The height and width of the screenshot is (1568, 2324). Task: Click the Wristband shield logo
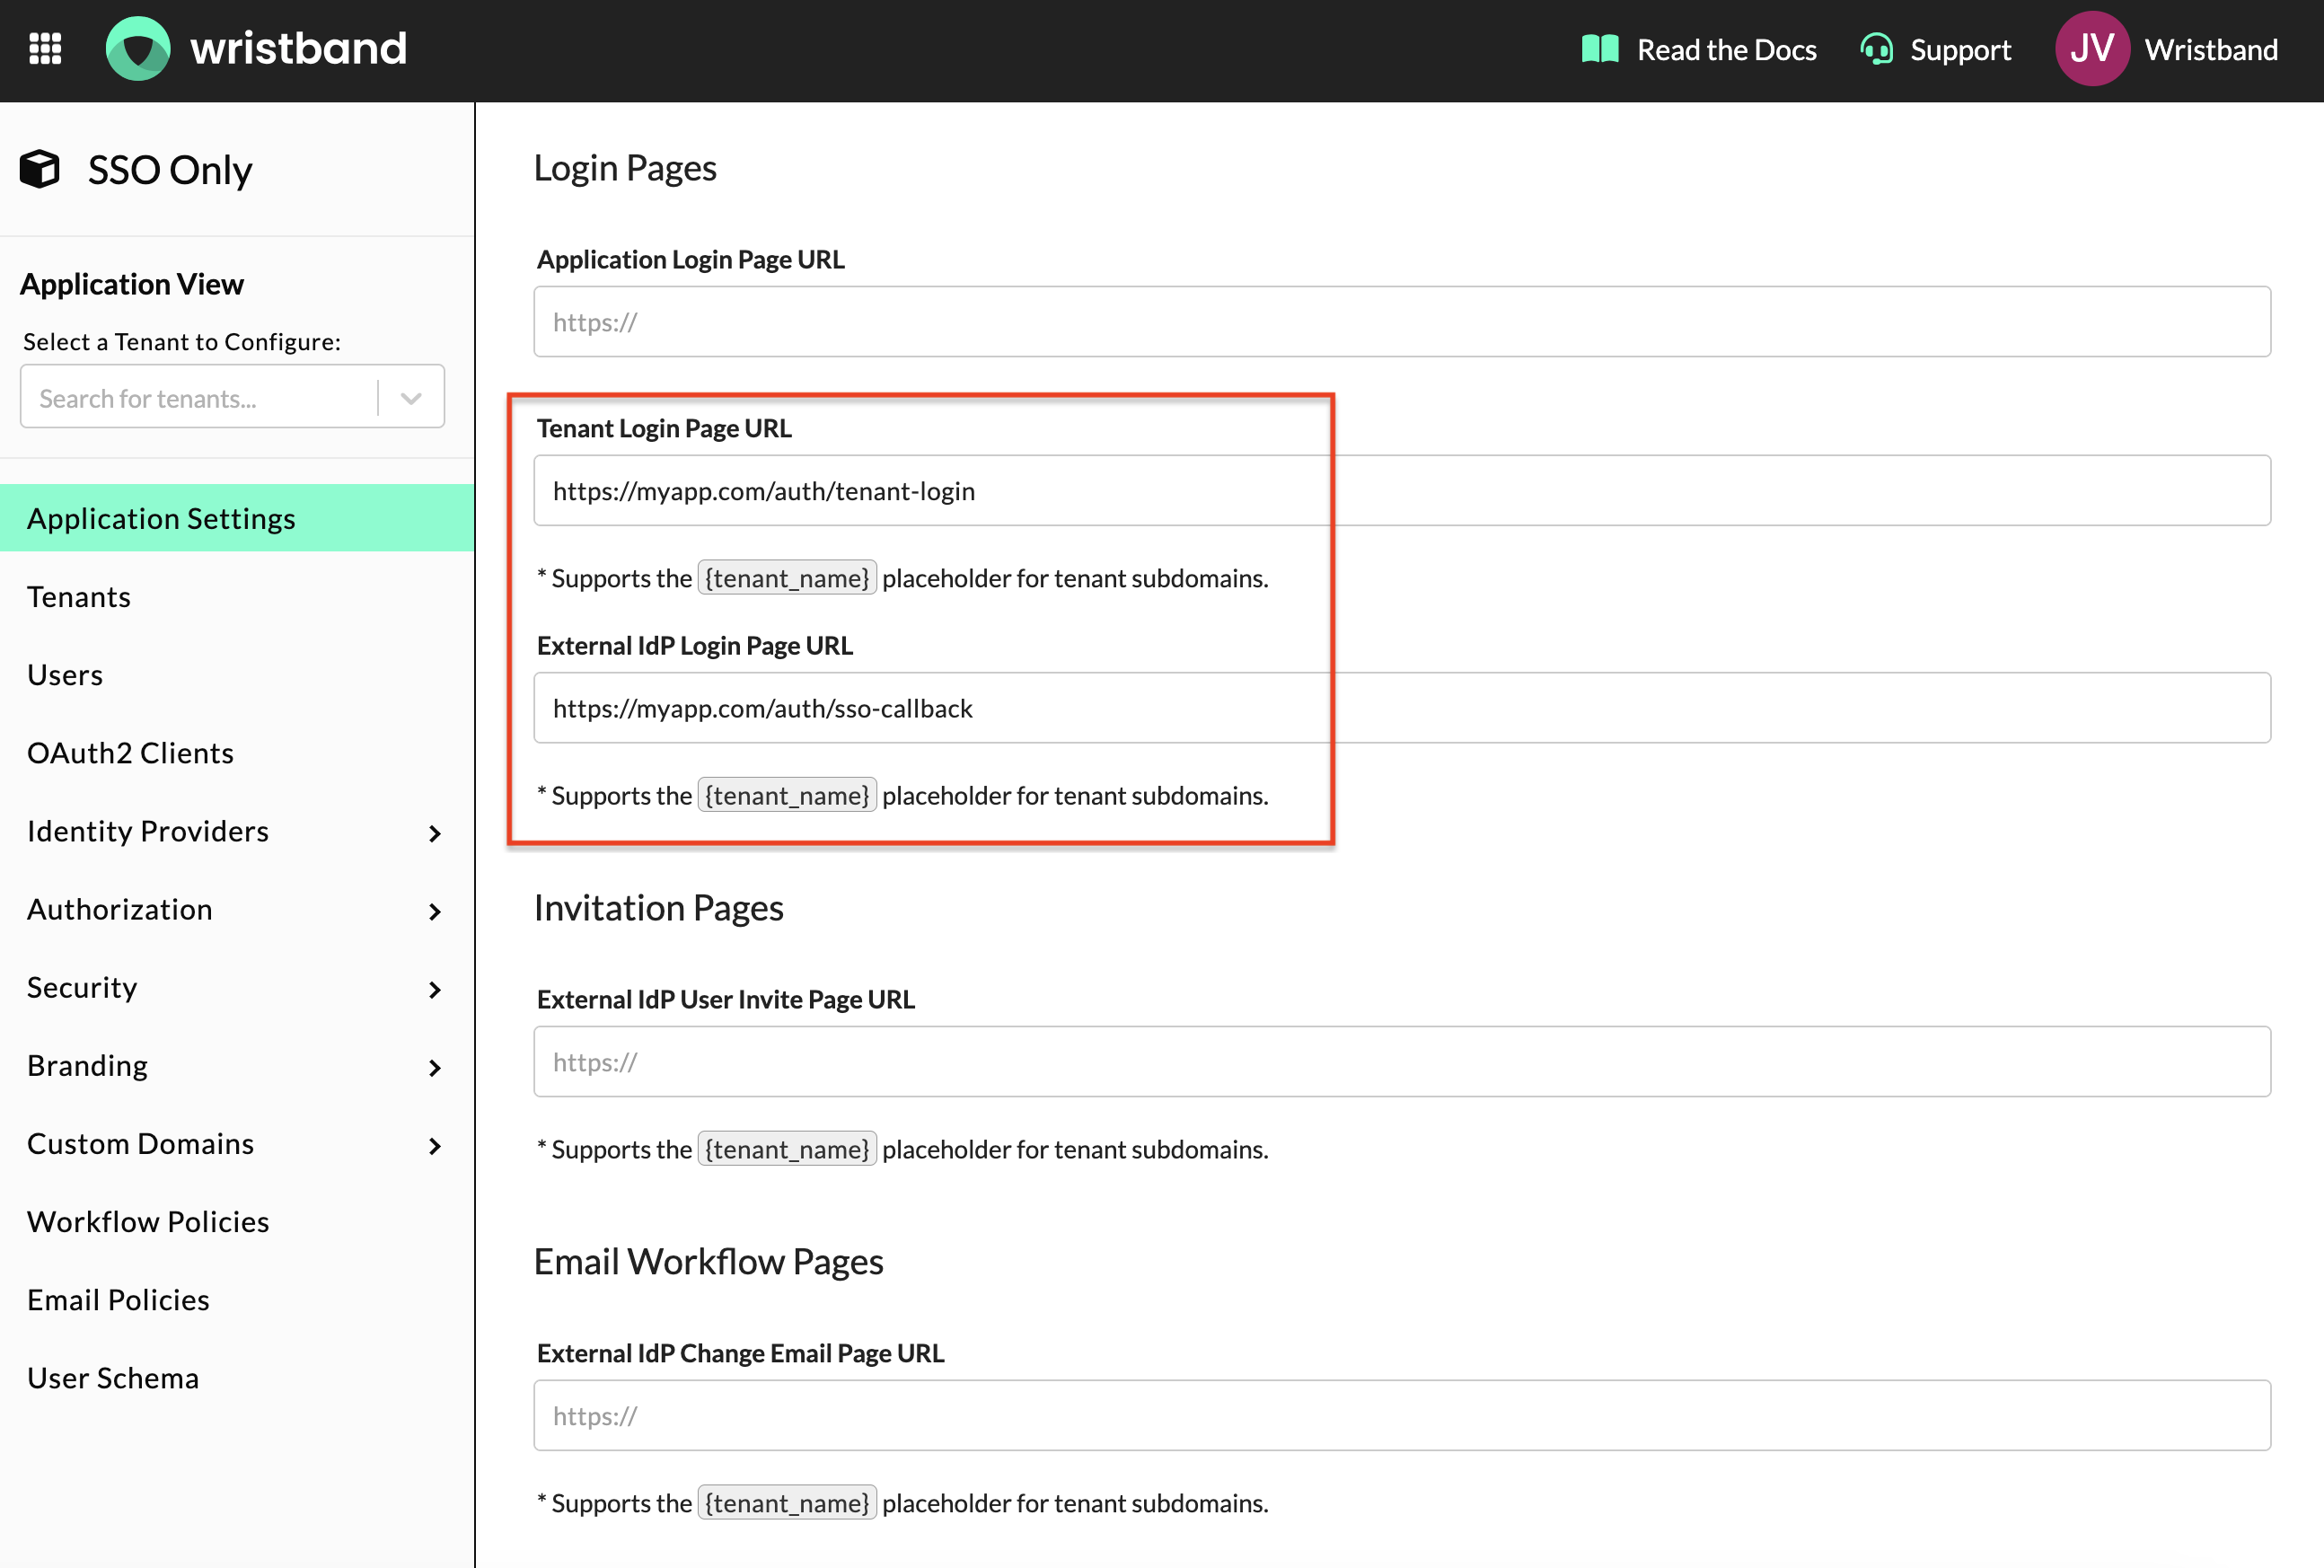tap(138, 48)
